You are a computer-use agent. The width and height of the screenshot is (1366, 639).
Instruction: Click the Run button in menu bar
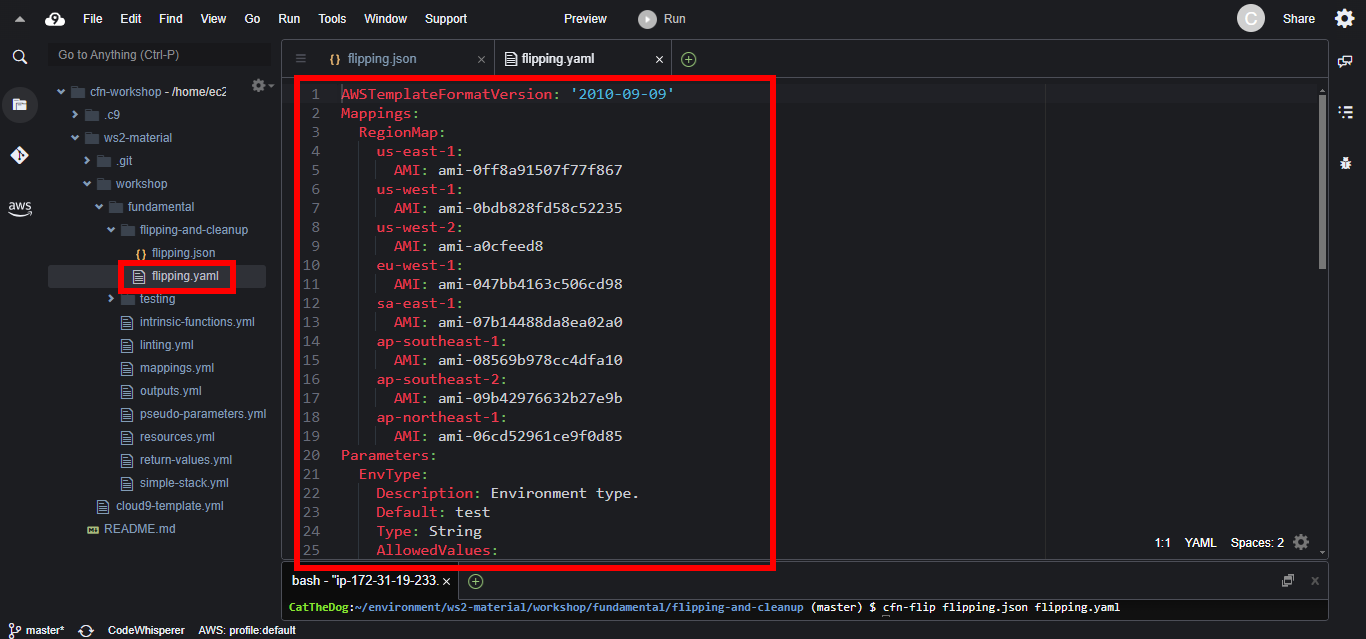coord(663,19)
